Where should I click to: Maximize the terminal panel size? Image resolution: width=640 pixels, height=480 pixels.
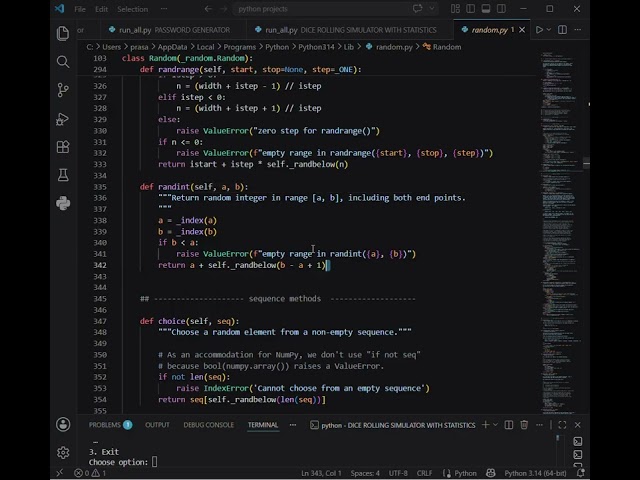(562, 425)
